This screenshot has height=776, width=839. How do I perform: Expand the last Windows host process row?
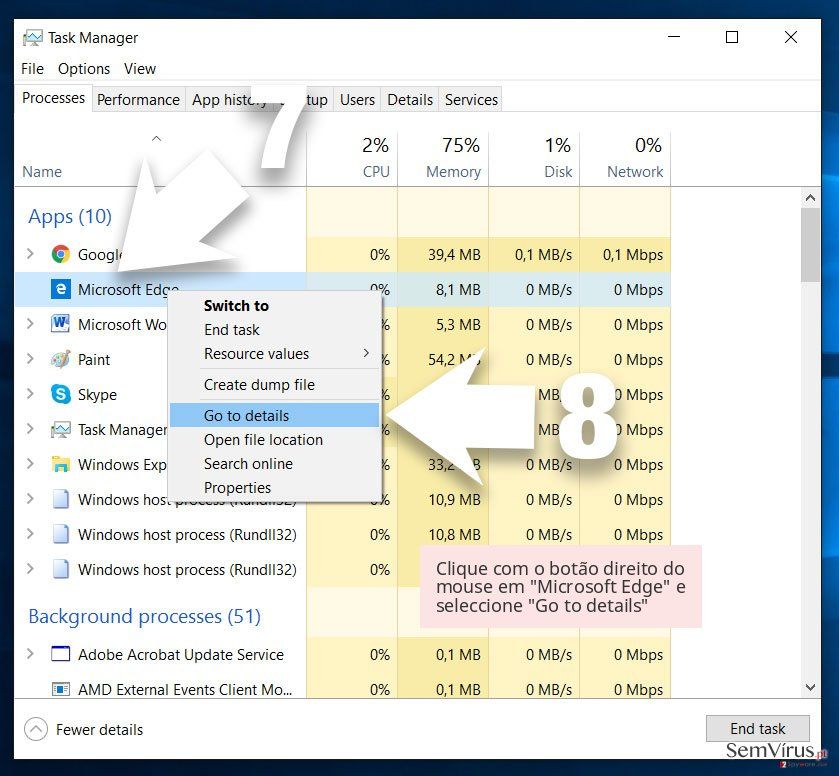[x=30, y=569]
